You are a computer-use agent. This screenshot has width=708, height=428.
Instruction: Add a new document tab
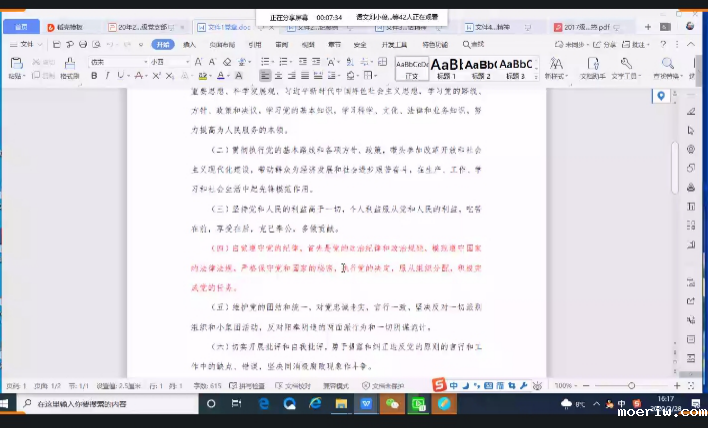pos(647,27)
